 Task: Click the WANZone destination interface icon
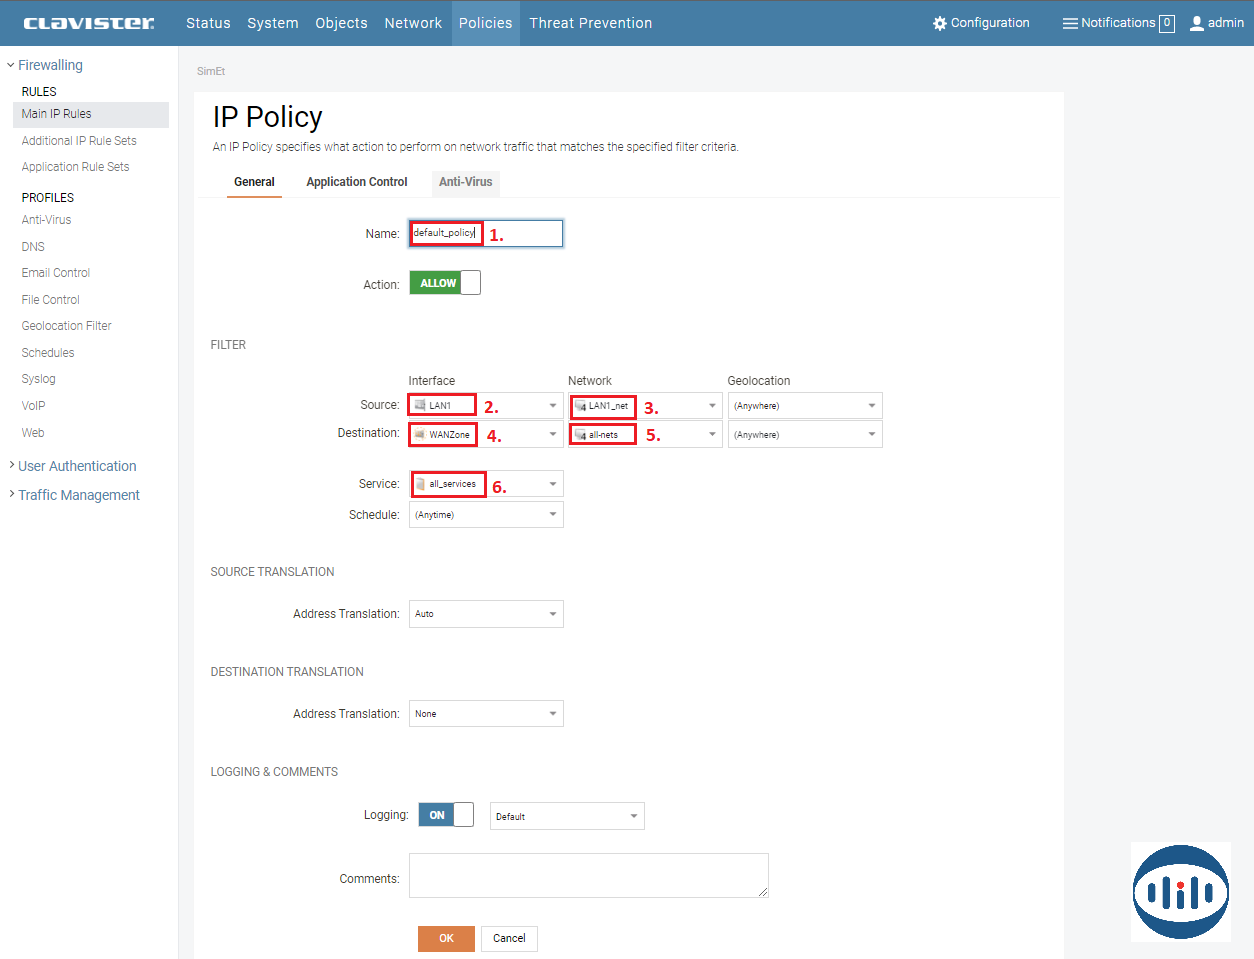(x=420, y=434)
